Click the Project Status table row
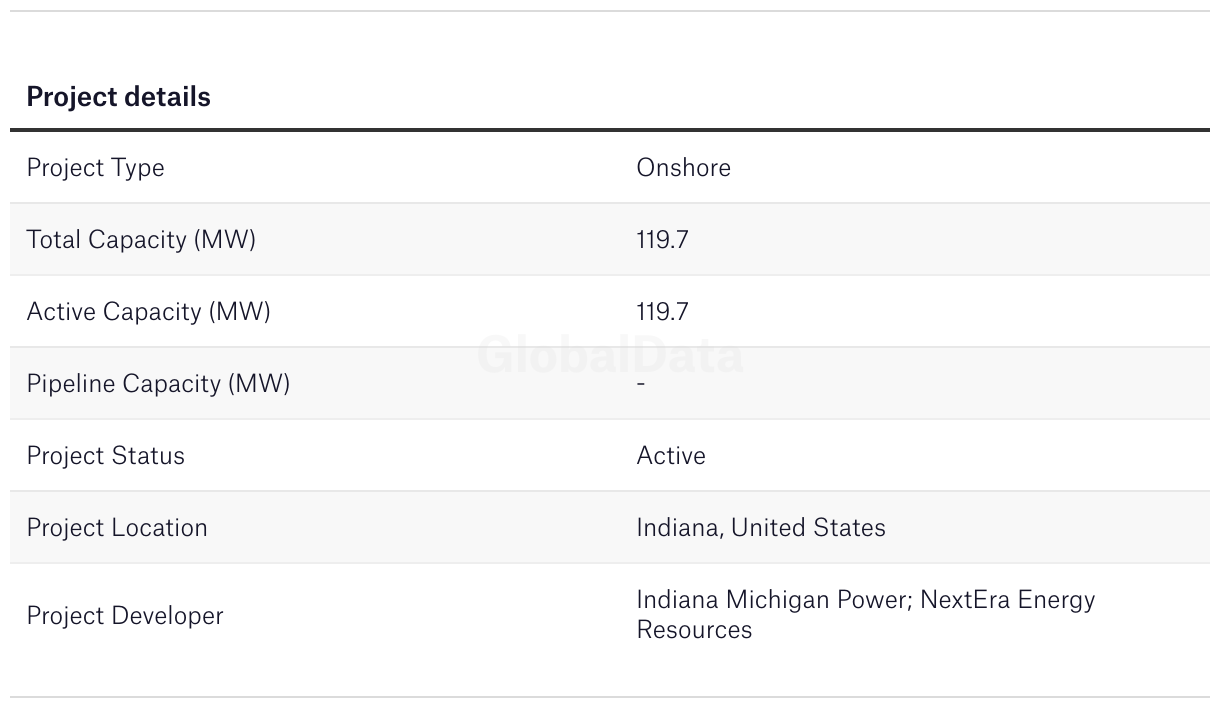This screenshot has height=708, width=1220. coord(610,455)
